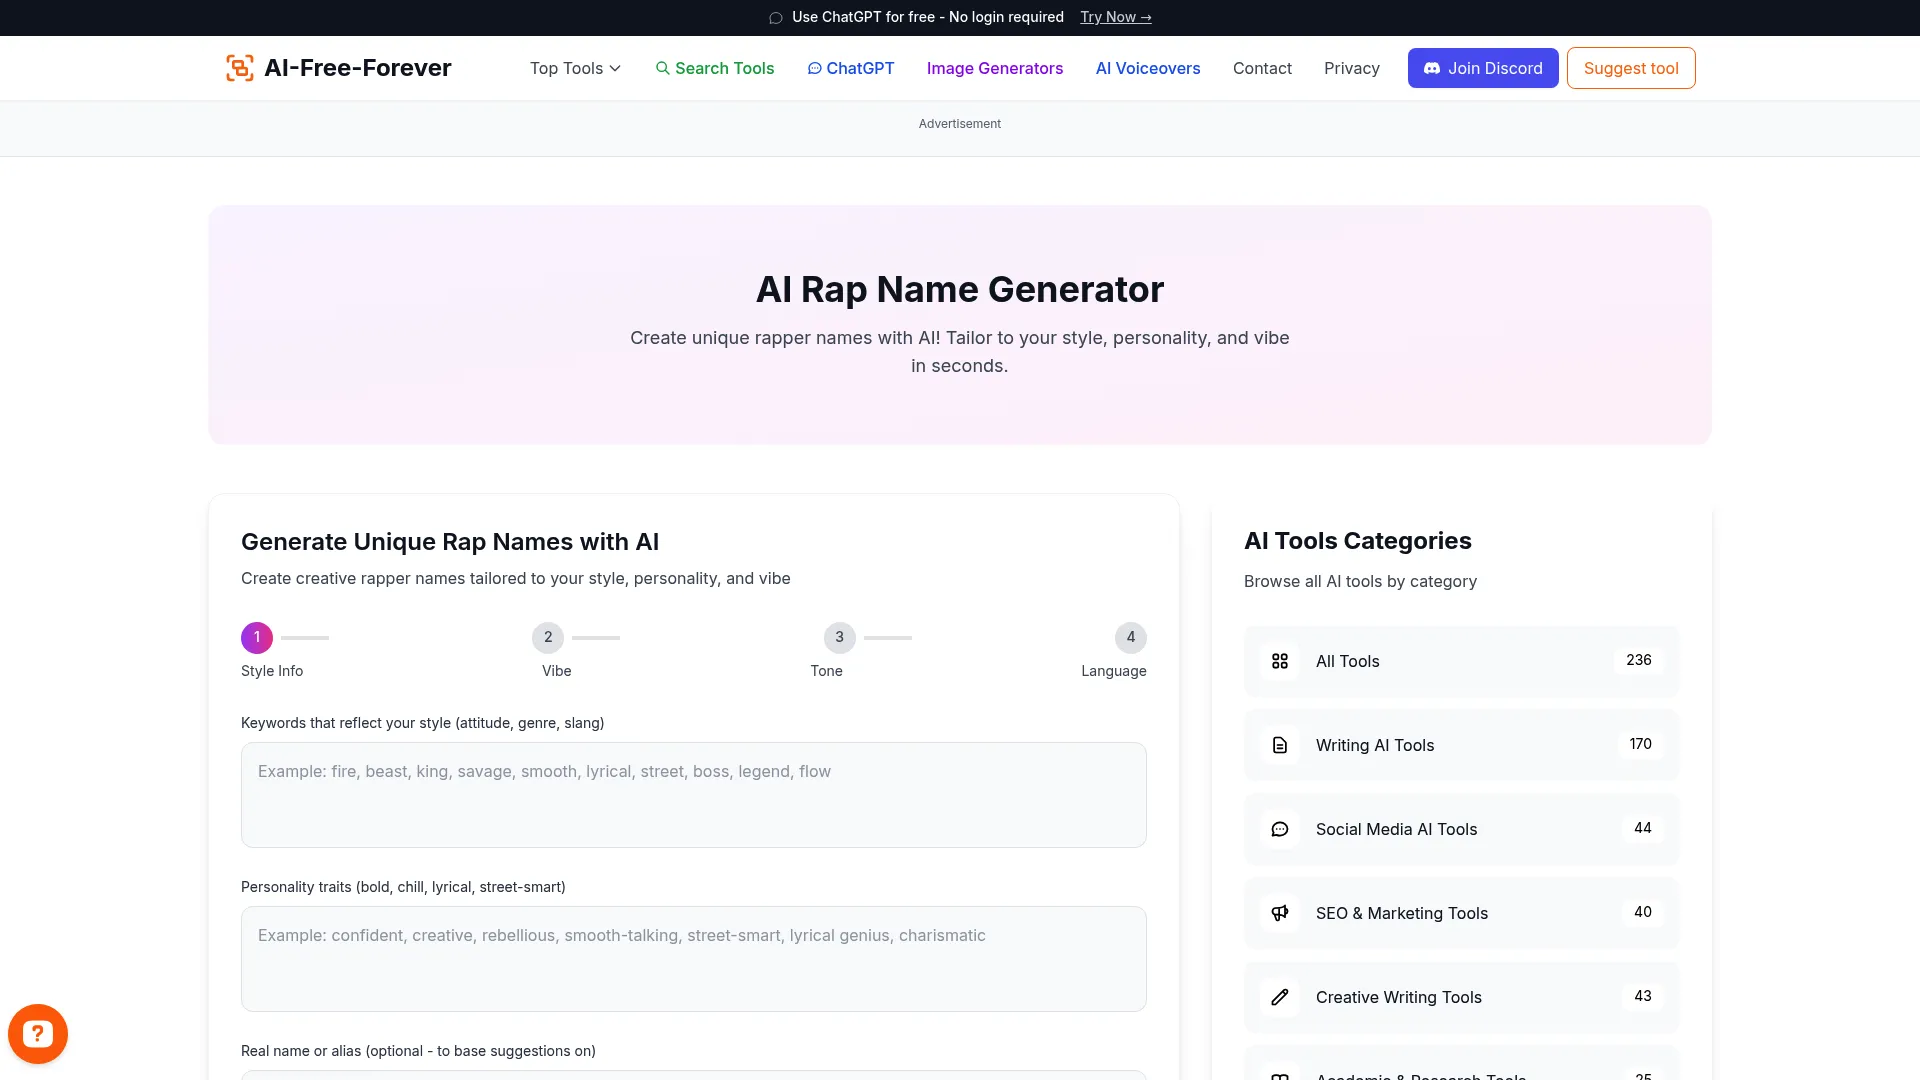Click the speech bubble icon in the top banner
The width and height of the screenshot is (1920, 1080).
[x=775, y=17]
